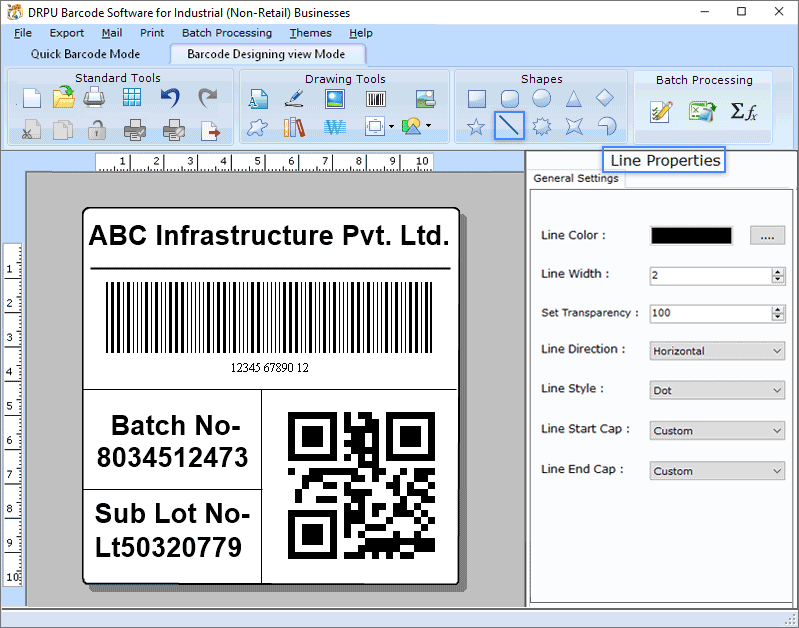
Task: Click the books library icon
Action: coord(295,127)
